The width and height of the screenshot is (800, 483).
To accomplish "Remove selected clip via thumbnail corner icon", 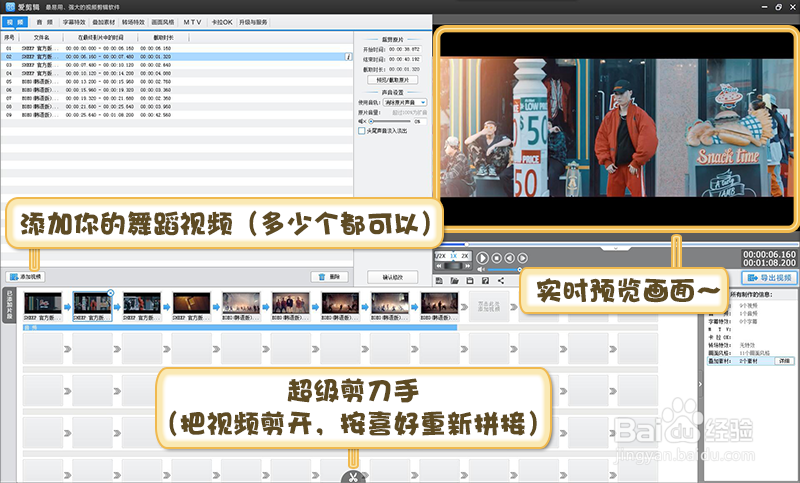I will coord(110,293).
